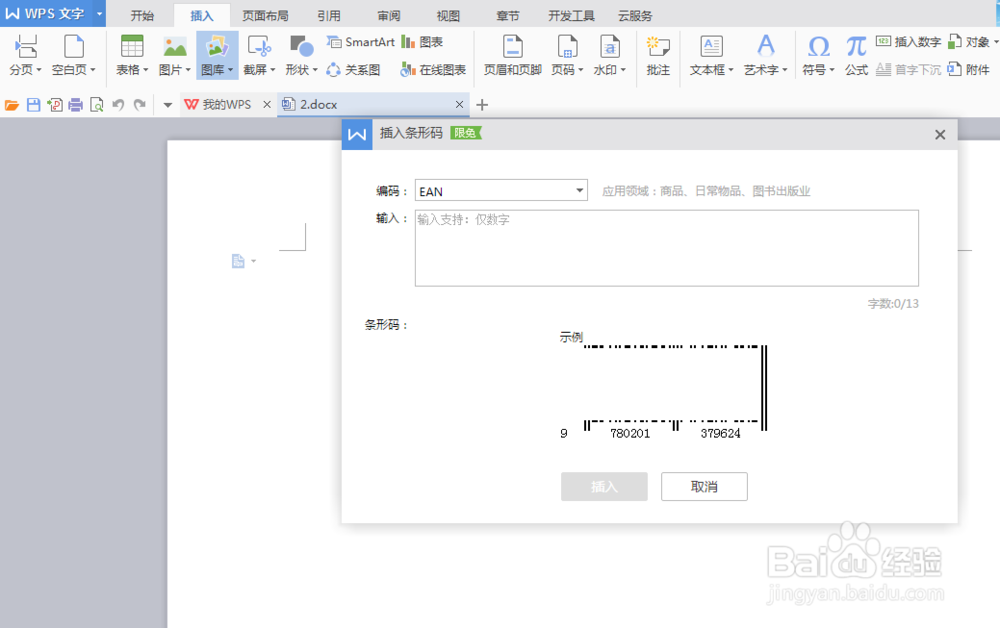Viewport: 1000px width, 628px height.
Task: Insert relationship diagram (关系图)
Action: coord(353,69)
